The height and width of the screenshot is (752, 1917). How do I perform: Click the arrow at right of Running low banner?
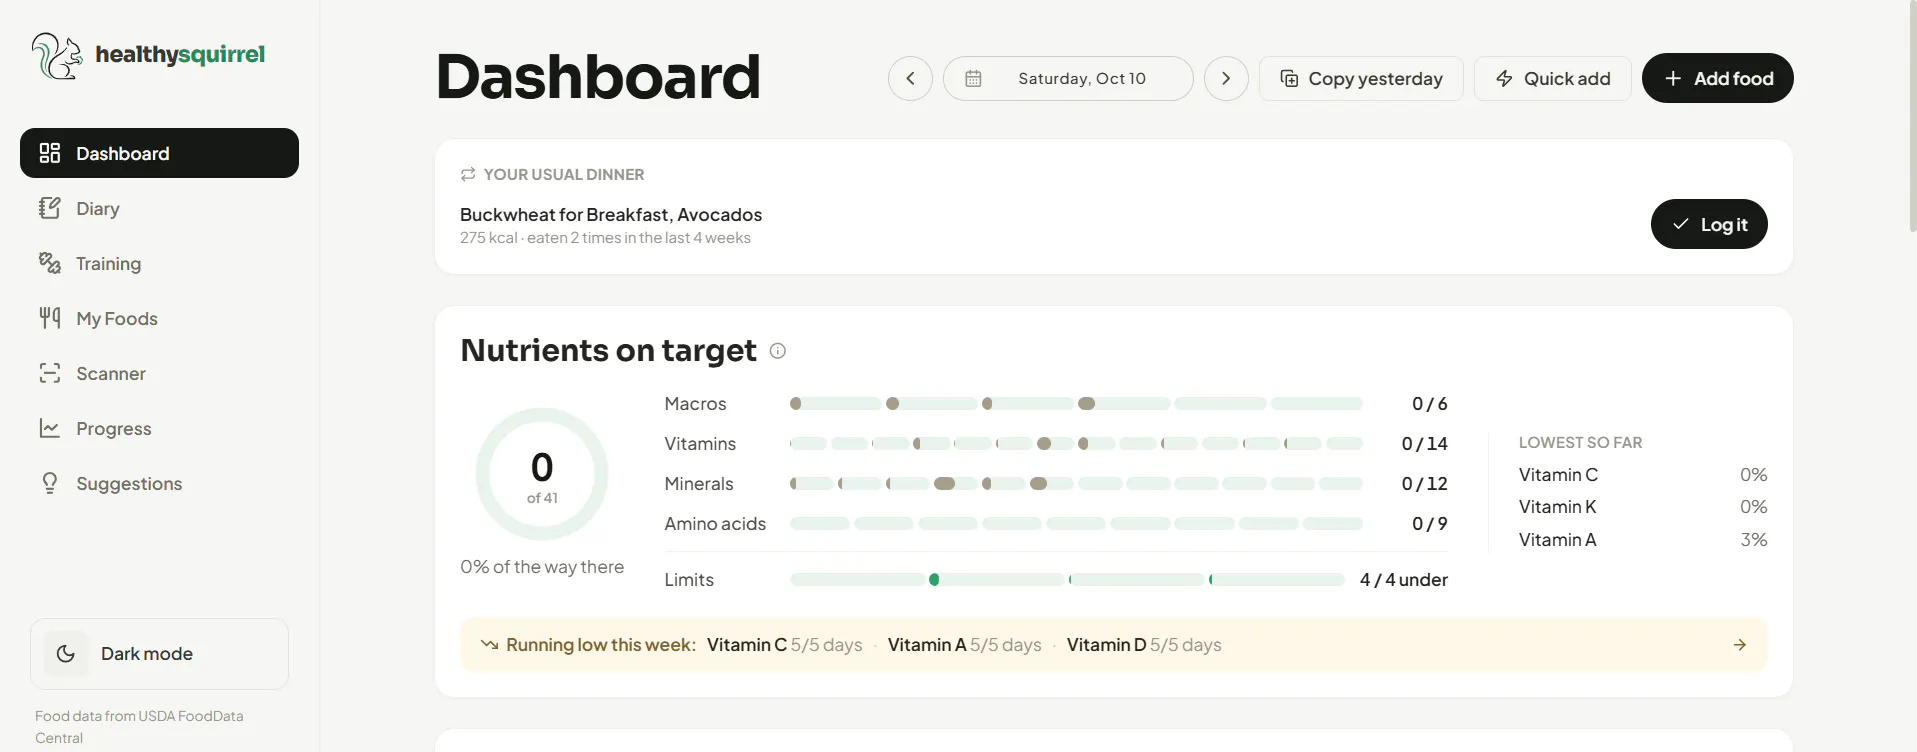click(x=1740, y=645)
